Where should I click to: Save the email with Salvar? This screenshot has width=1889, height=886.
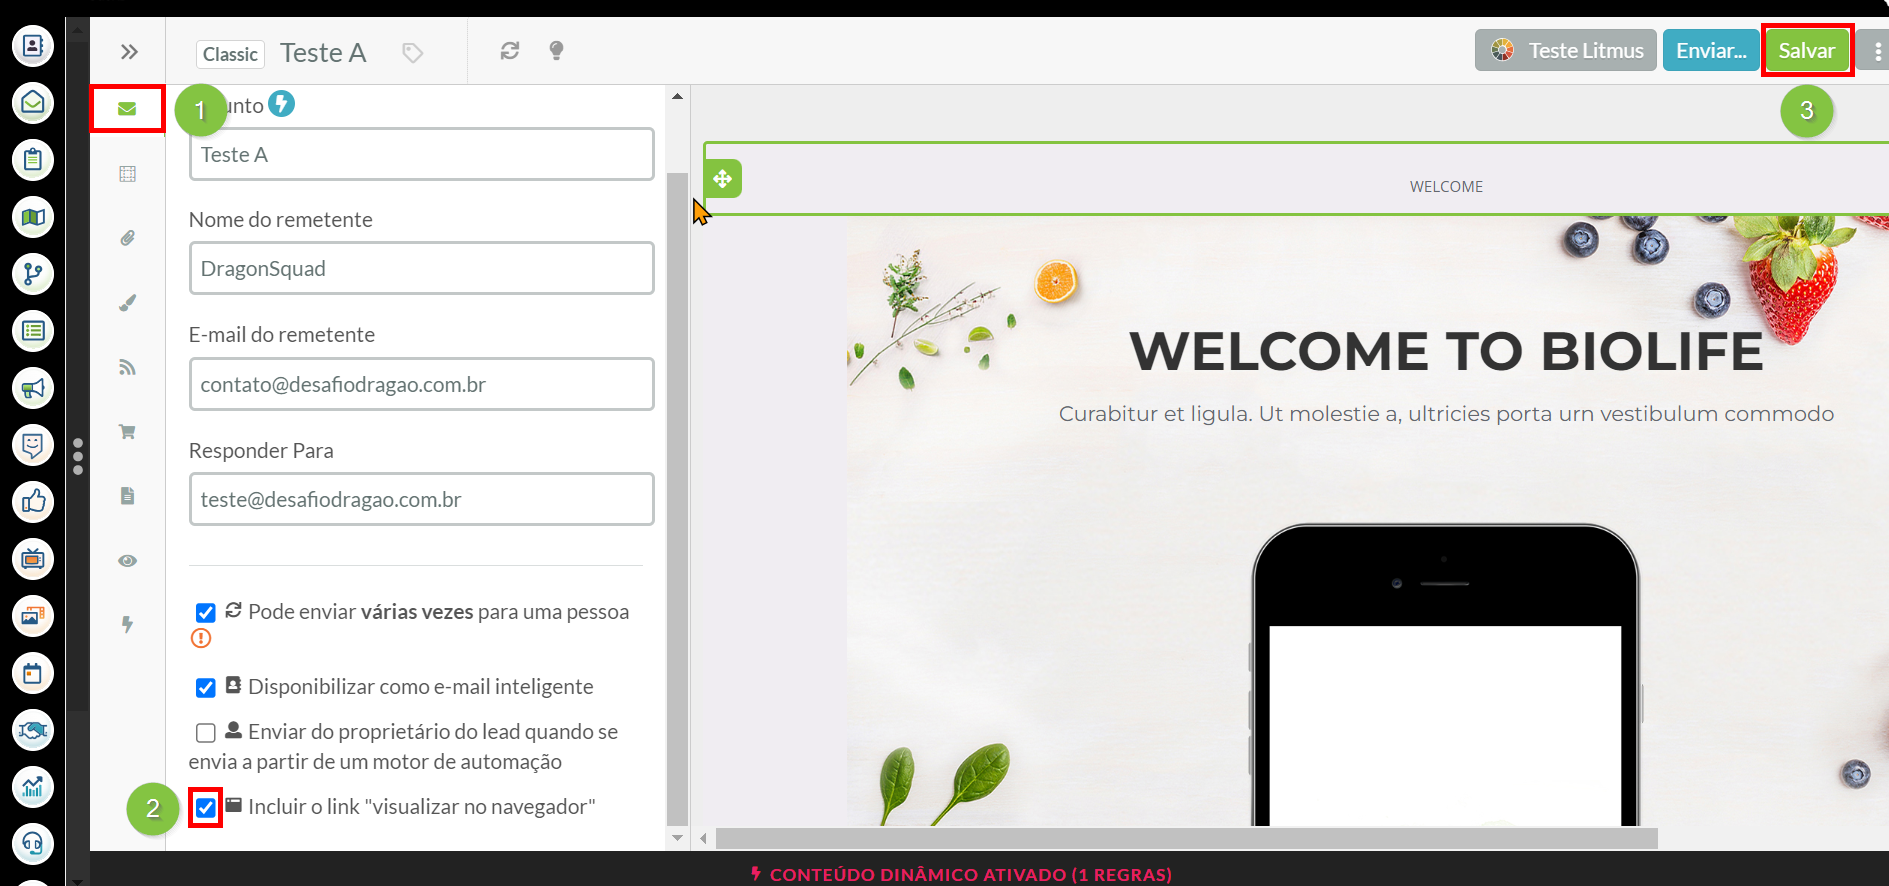point(1807,50)
